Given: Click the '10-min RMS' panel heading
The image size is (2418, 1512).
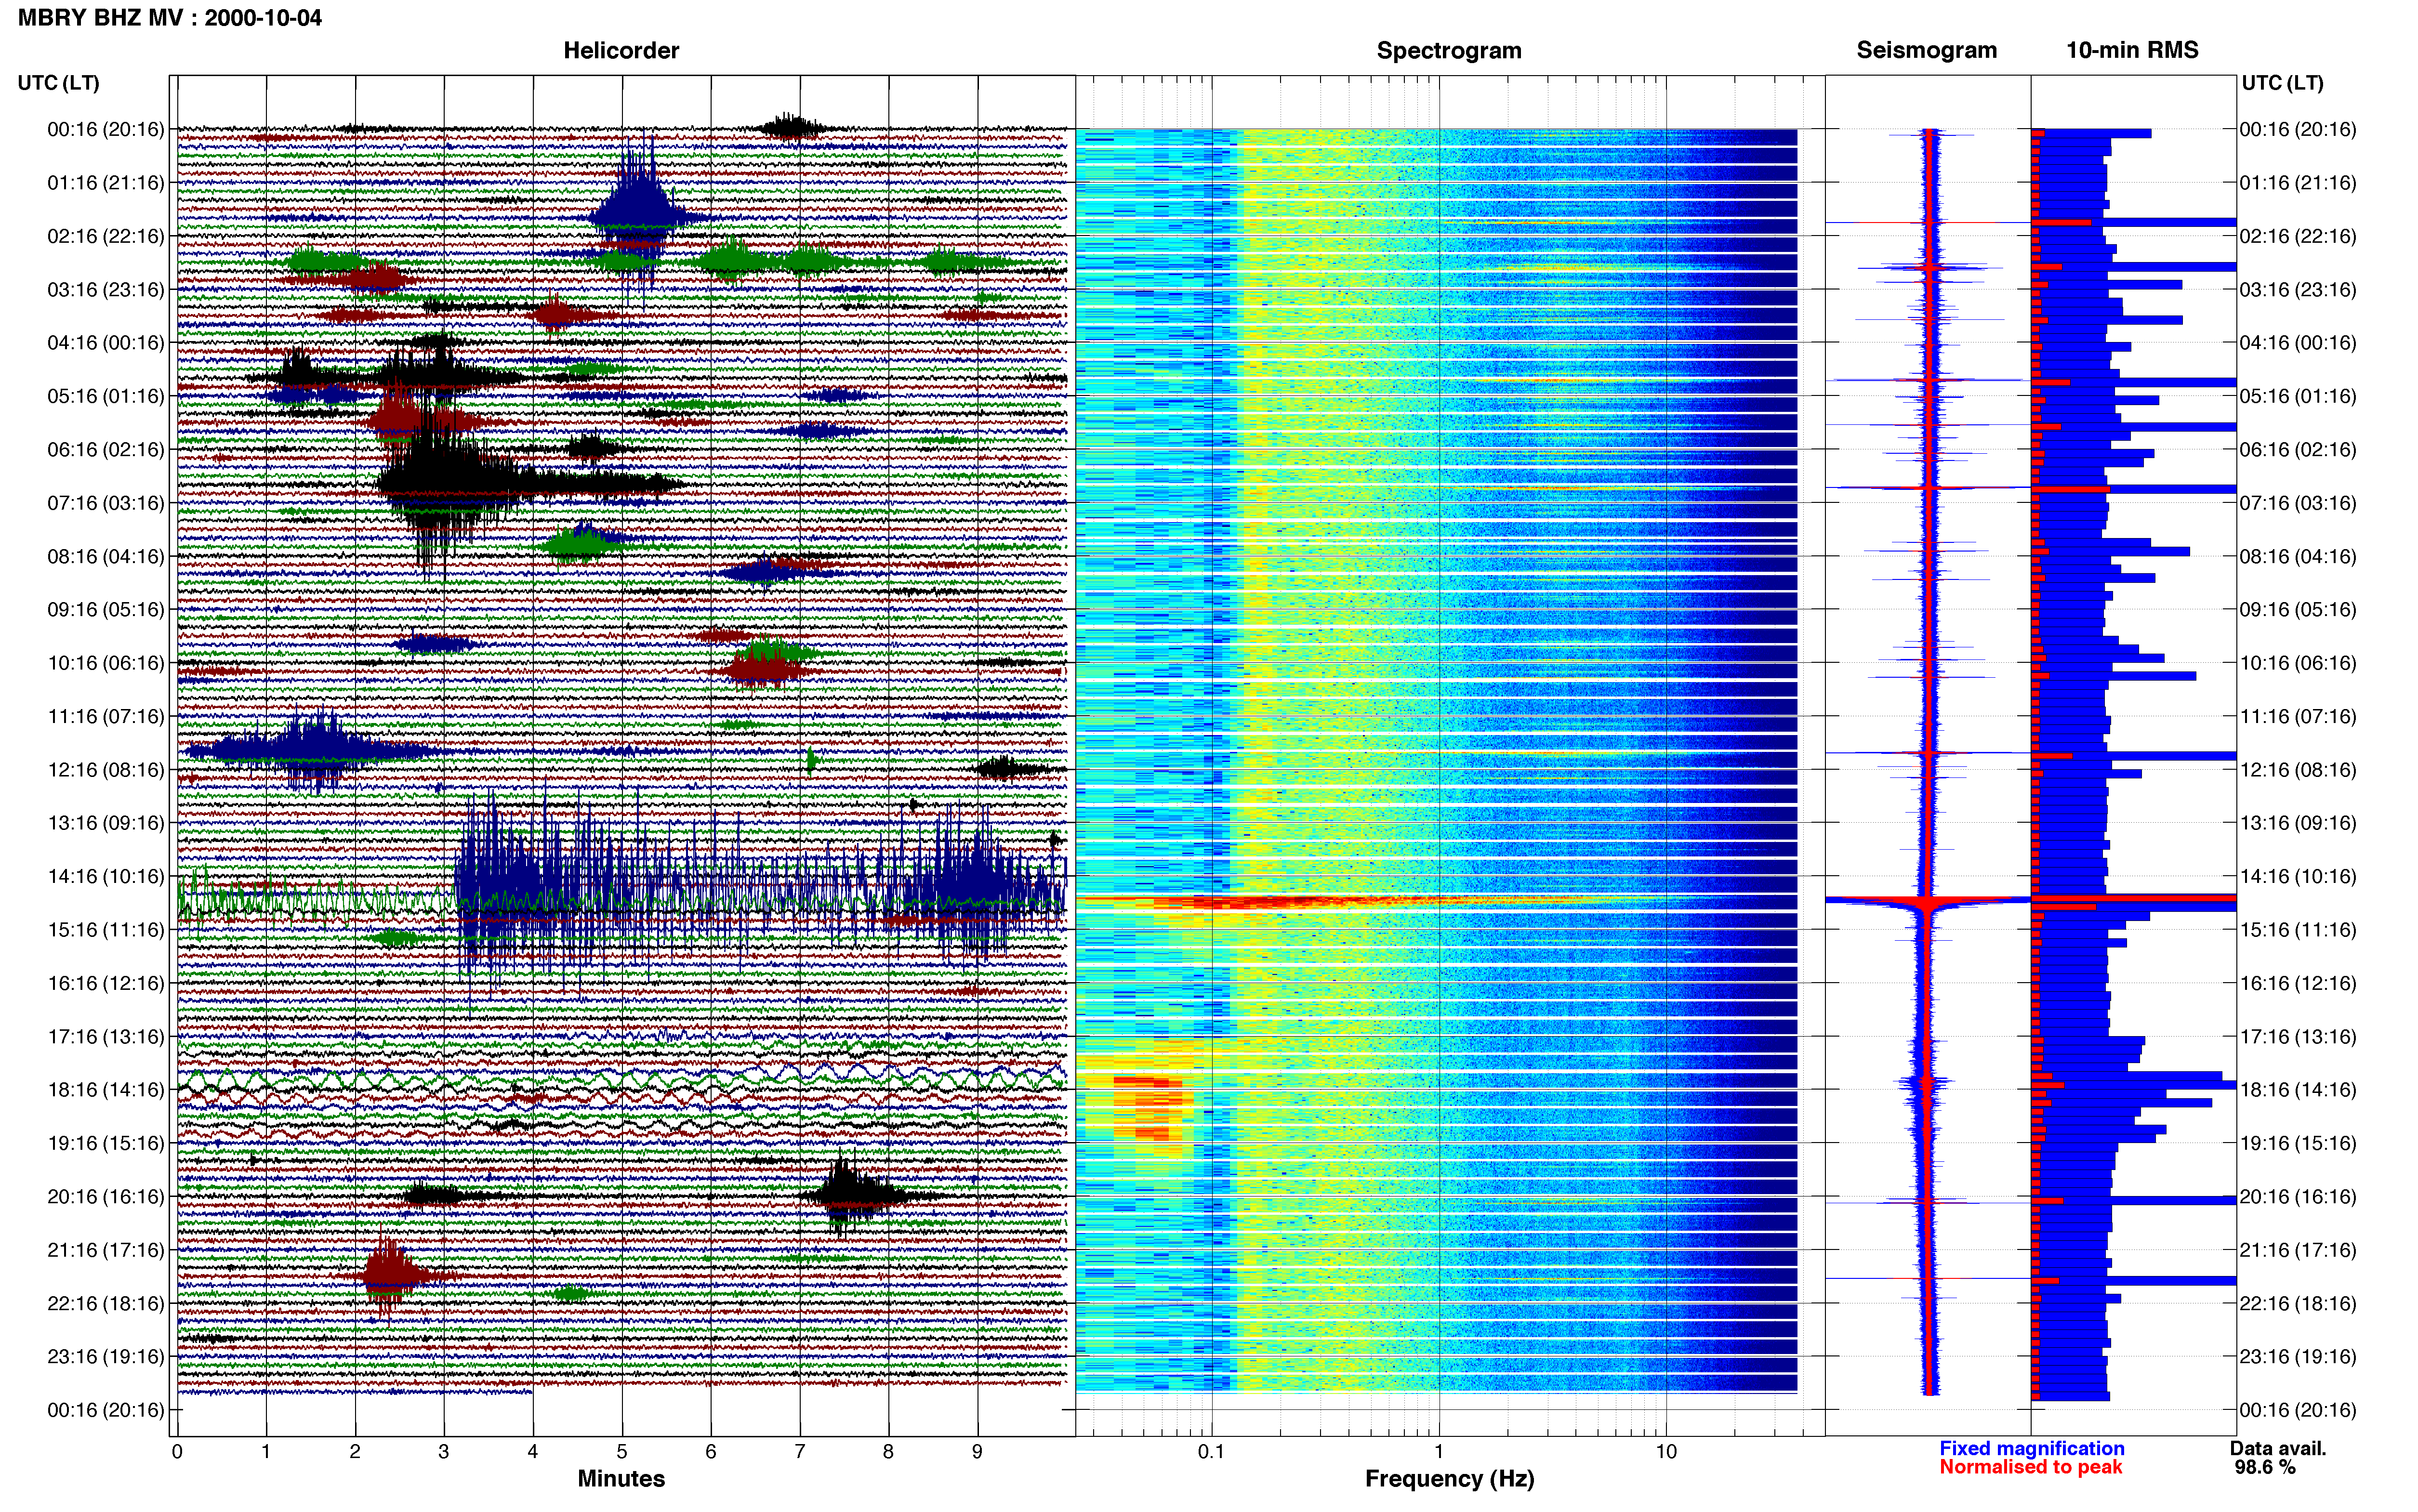Looking at the screenshot, I should click(x=2132, y=50).
